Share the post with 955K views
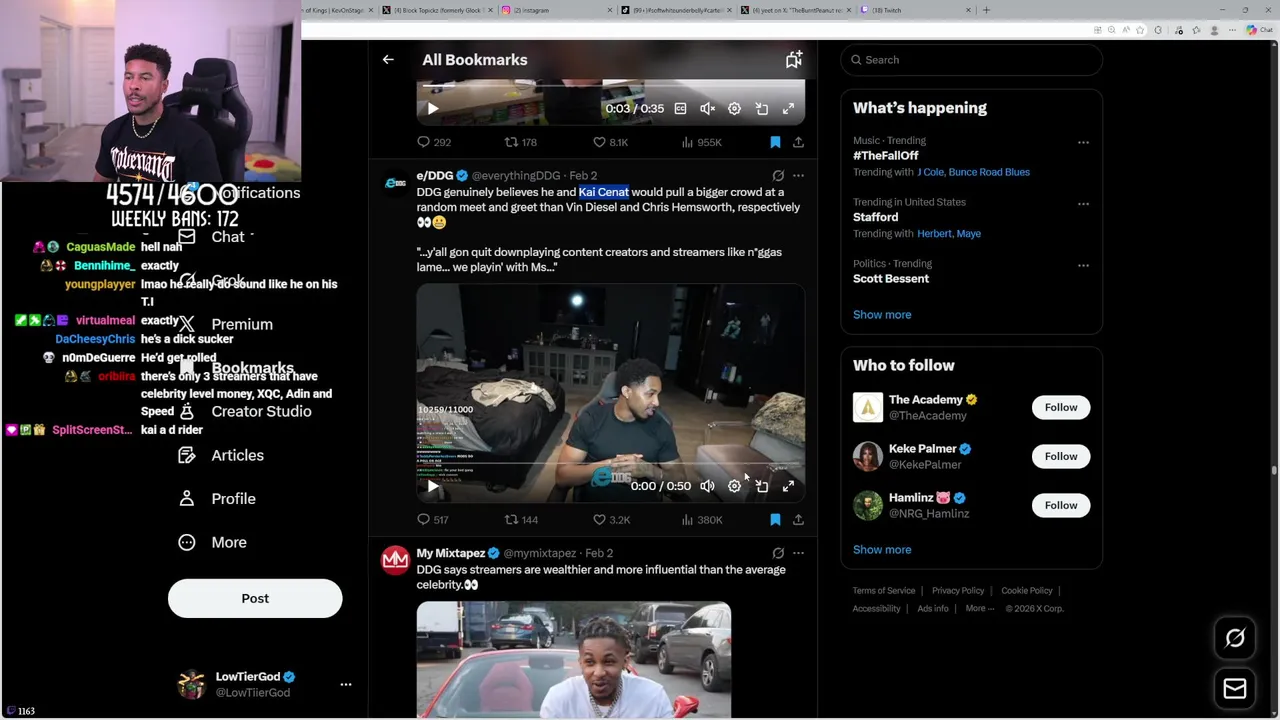1280x720 pixels. [798, 142]
